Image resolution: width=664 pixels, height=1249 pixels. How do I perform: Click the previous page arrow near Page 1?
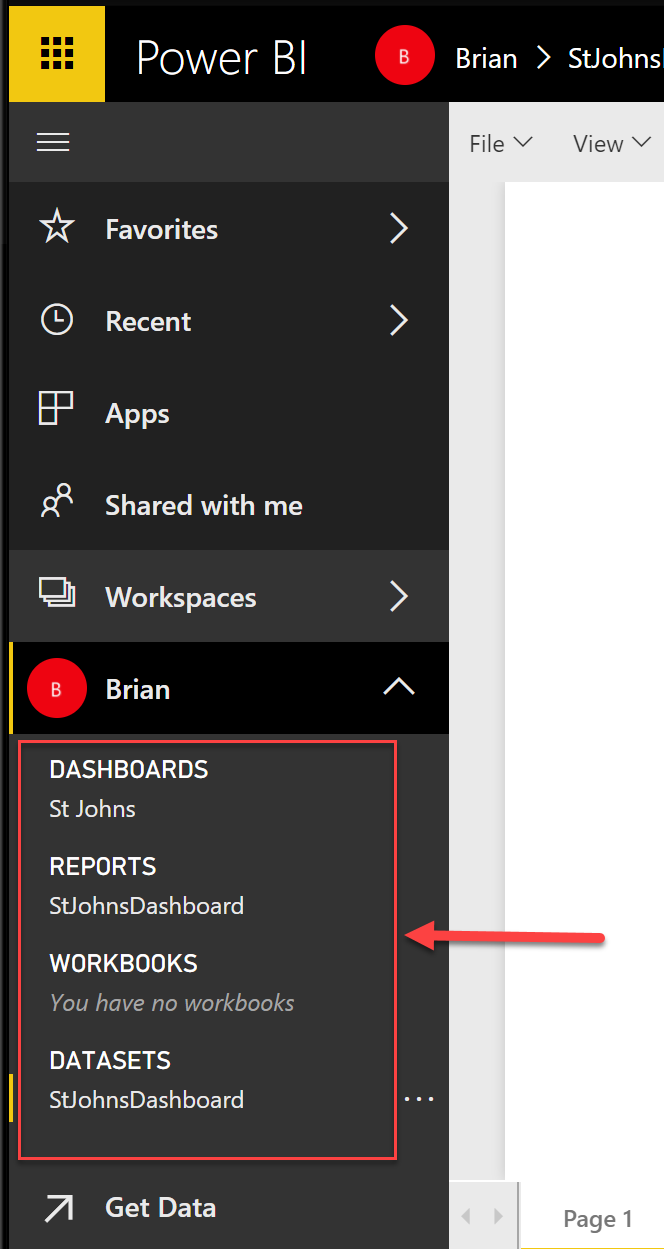click(x=466, y=1216)
